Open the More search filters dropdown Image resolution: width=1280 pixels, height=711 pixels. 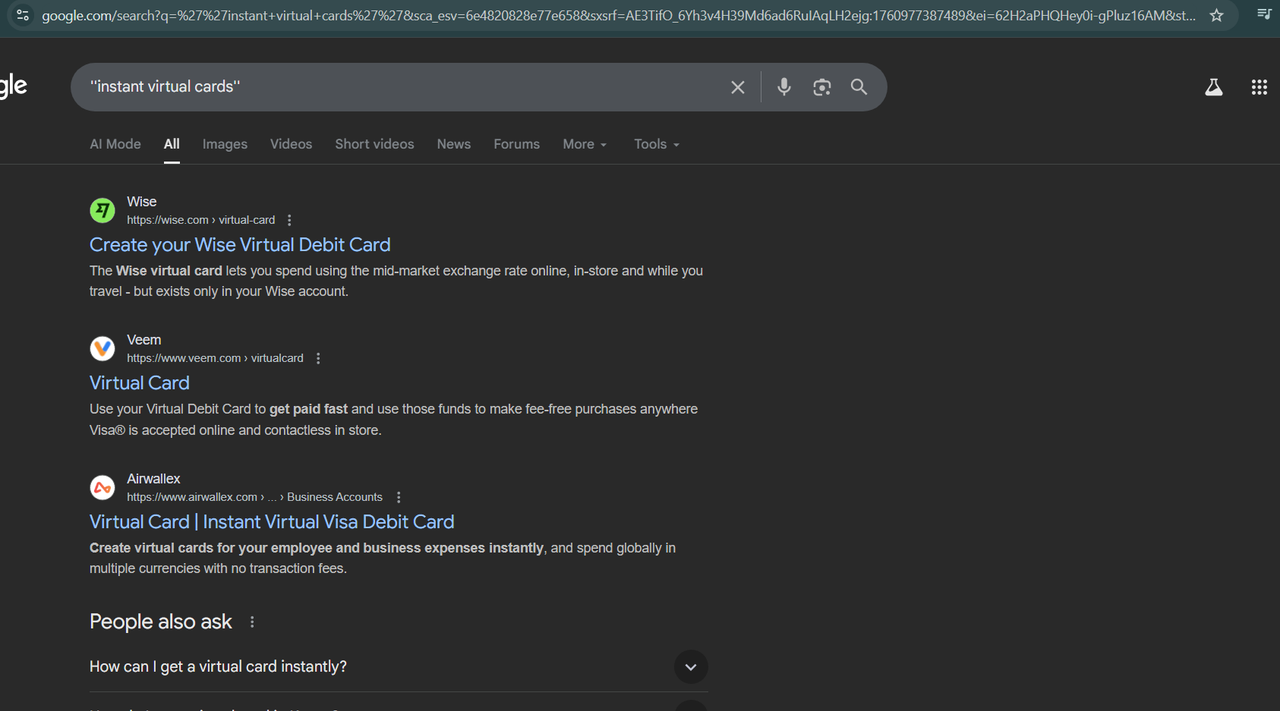pos(585,144)
